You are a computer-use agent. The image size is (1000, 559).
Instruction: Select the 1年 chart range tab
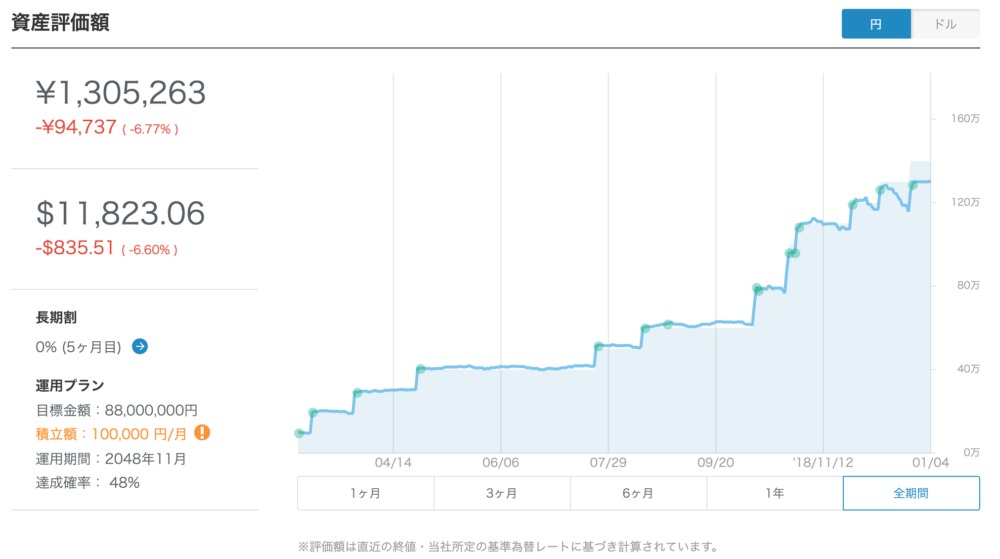[x=775, y=493]
